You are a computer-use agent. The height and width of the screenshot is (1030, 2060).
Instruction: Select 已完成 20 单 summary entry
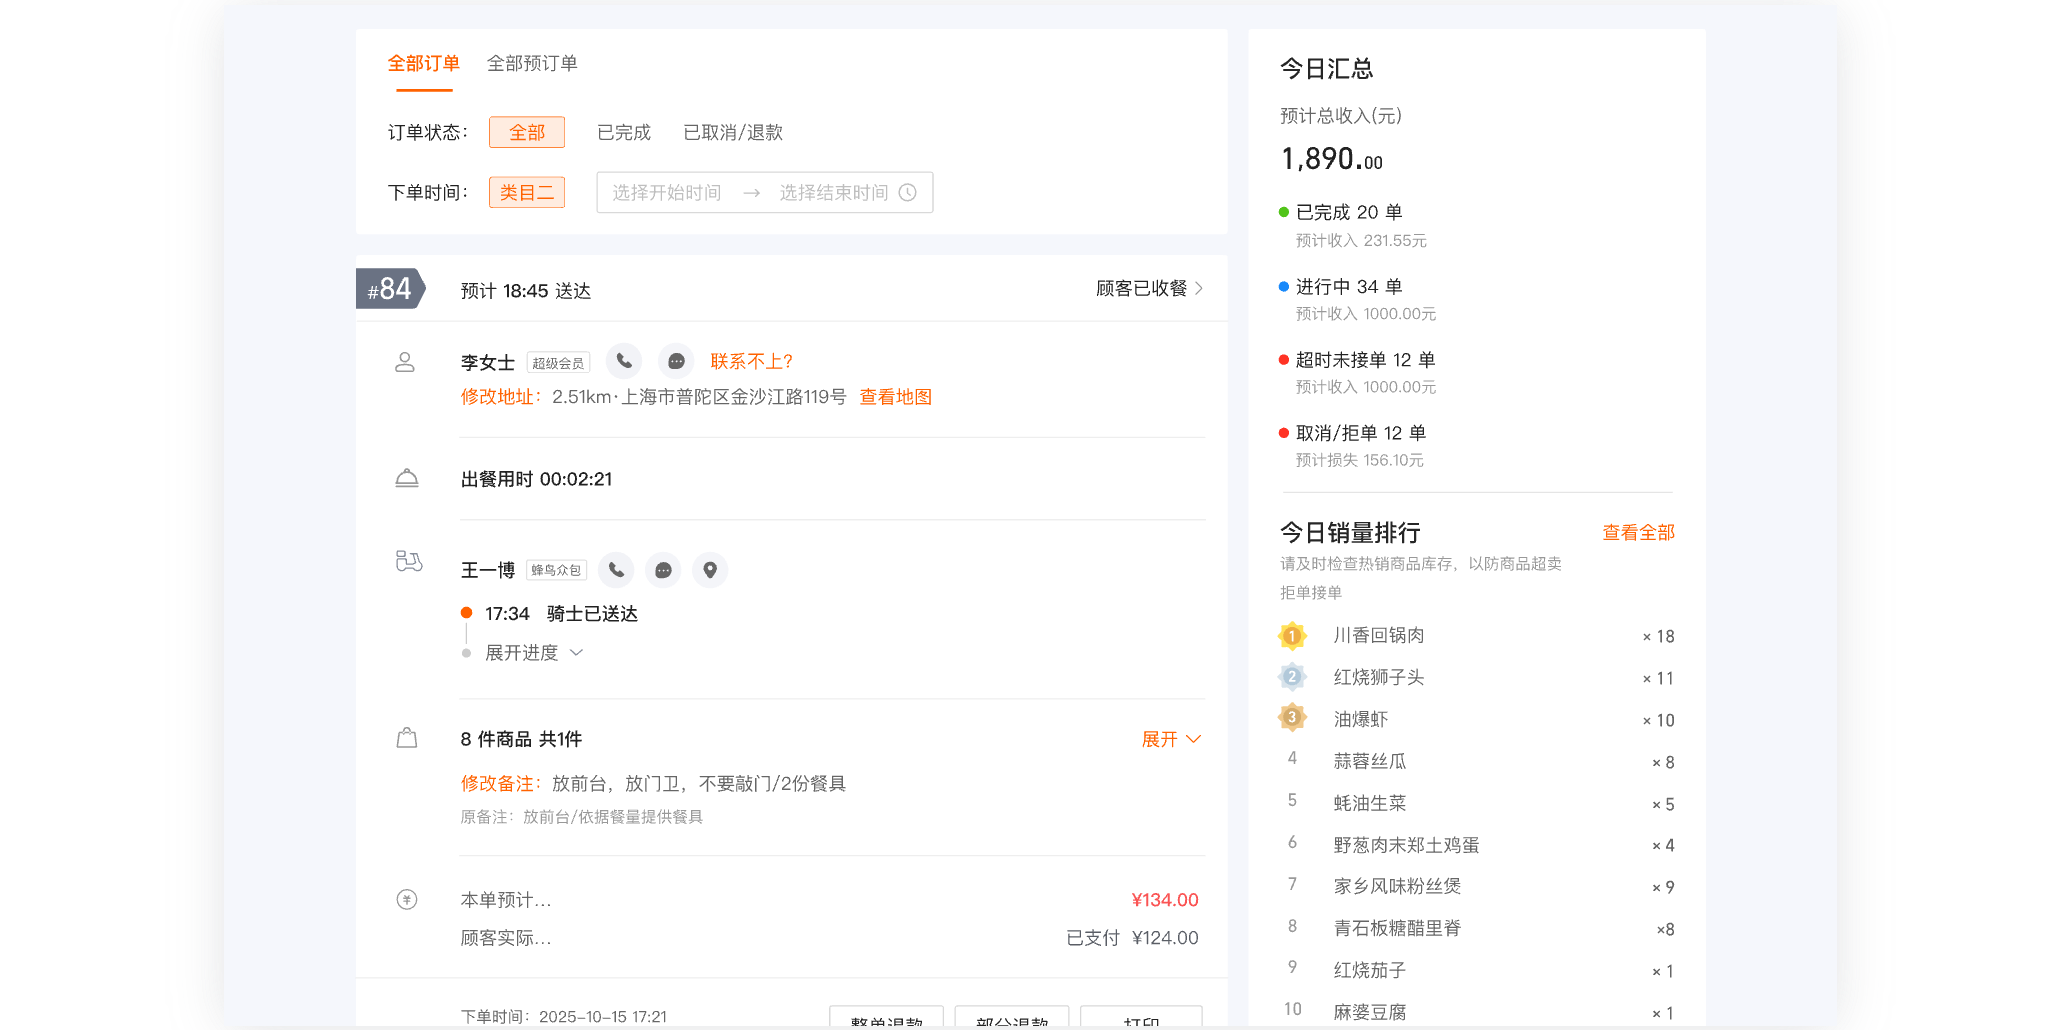coord(1349,212)
